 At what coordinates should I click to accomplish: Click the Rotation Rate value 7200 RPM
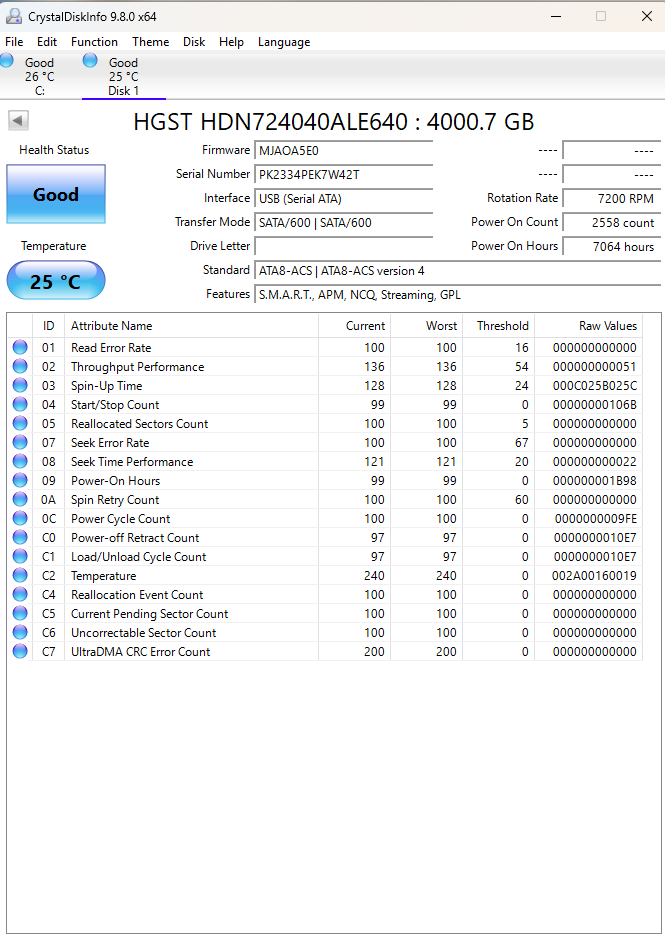612,199
